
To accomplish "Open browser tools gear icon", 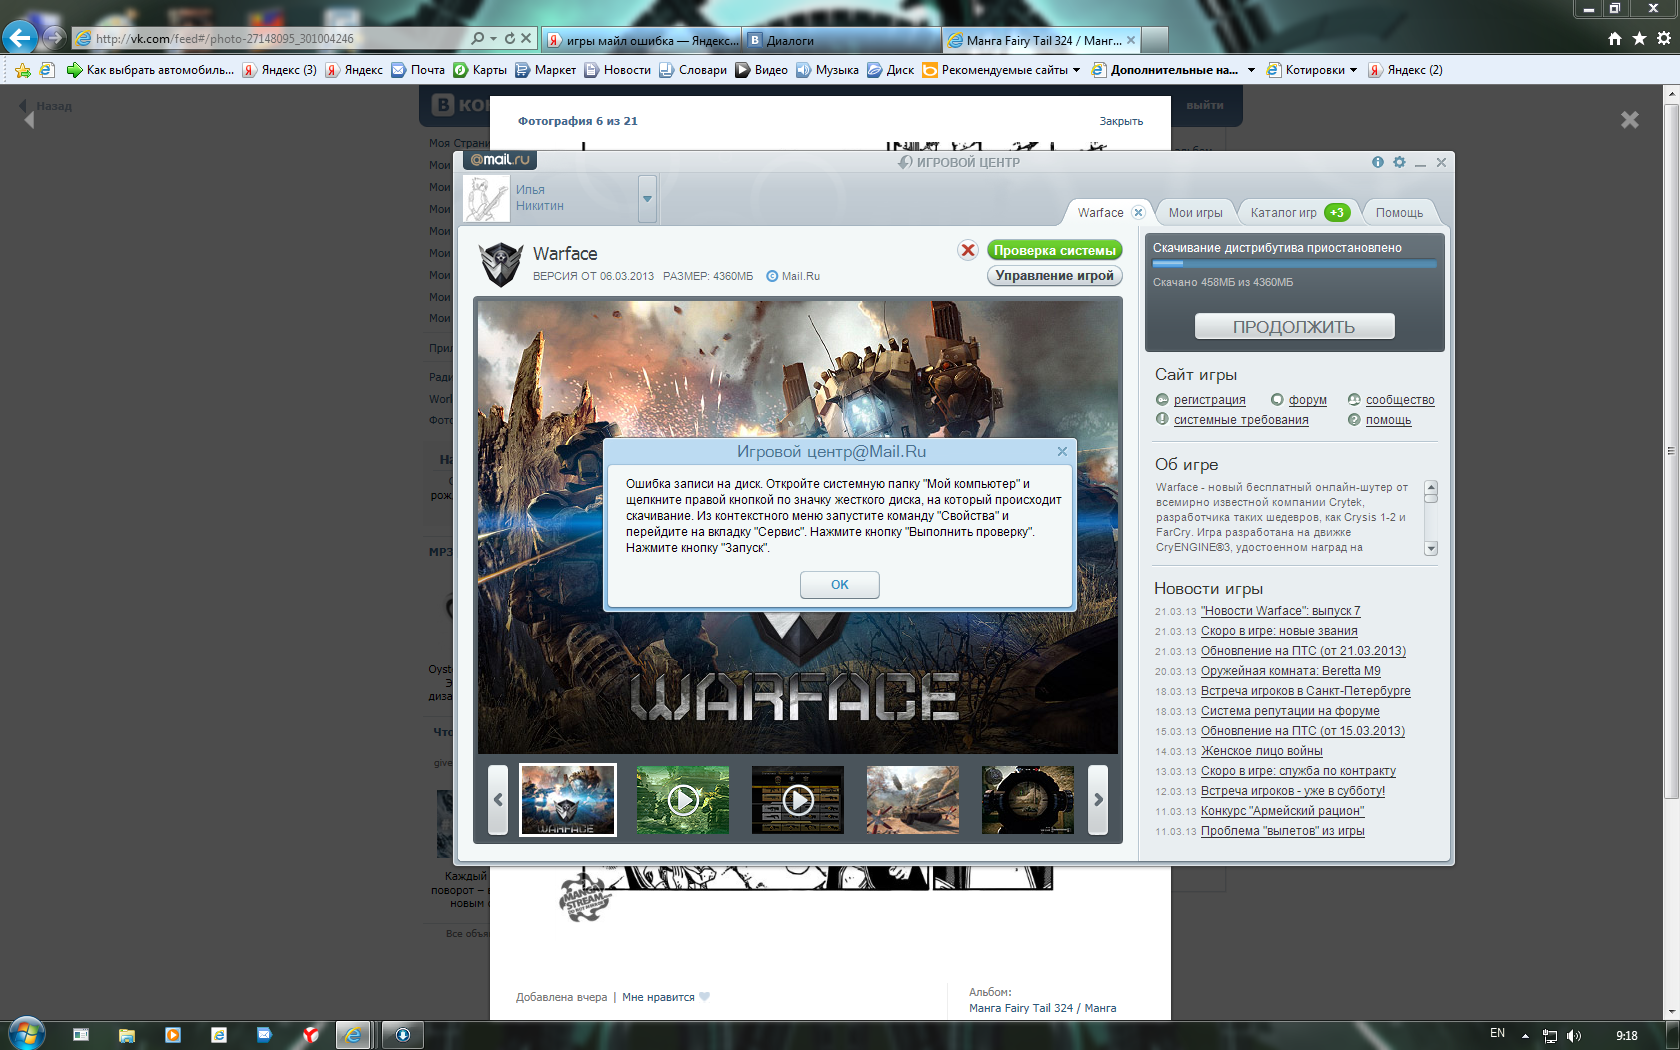I will click(x=1664, y=38).
